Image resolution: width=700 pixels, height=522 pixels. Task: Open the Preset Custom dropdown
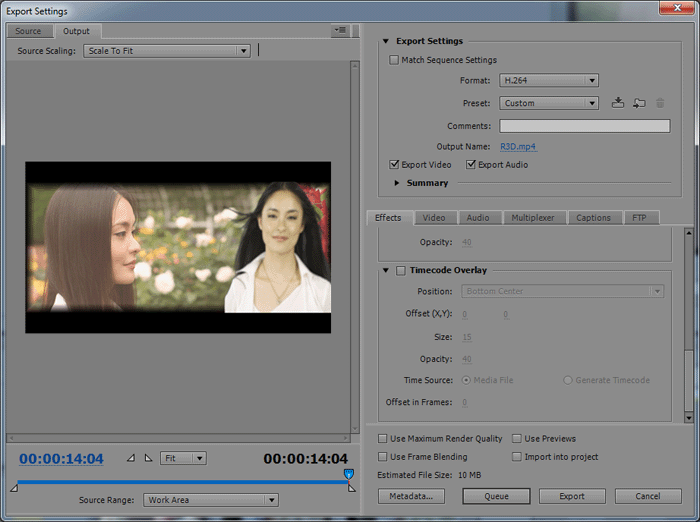[549, 103]
